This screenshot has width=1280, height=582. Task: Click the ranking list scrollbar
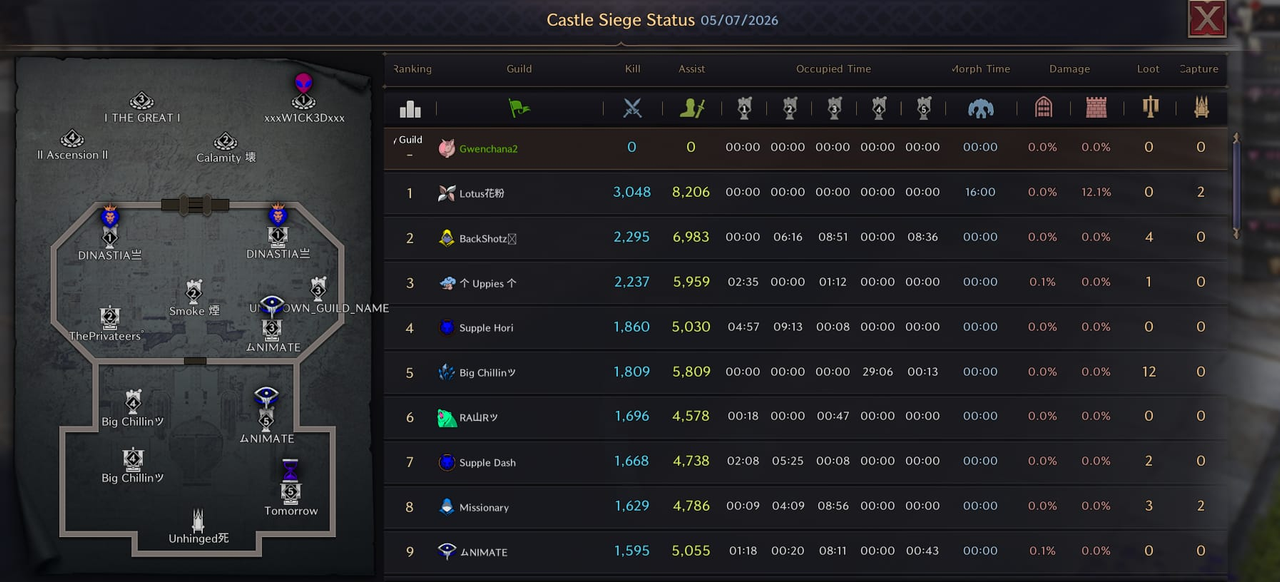coord(1237,187)
